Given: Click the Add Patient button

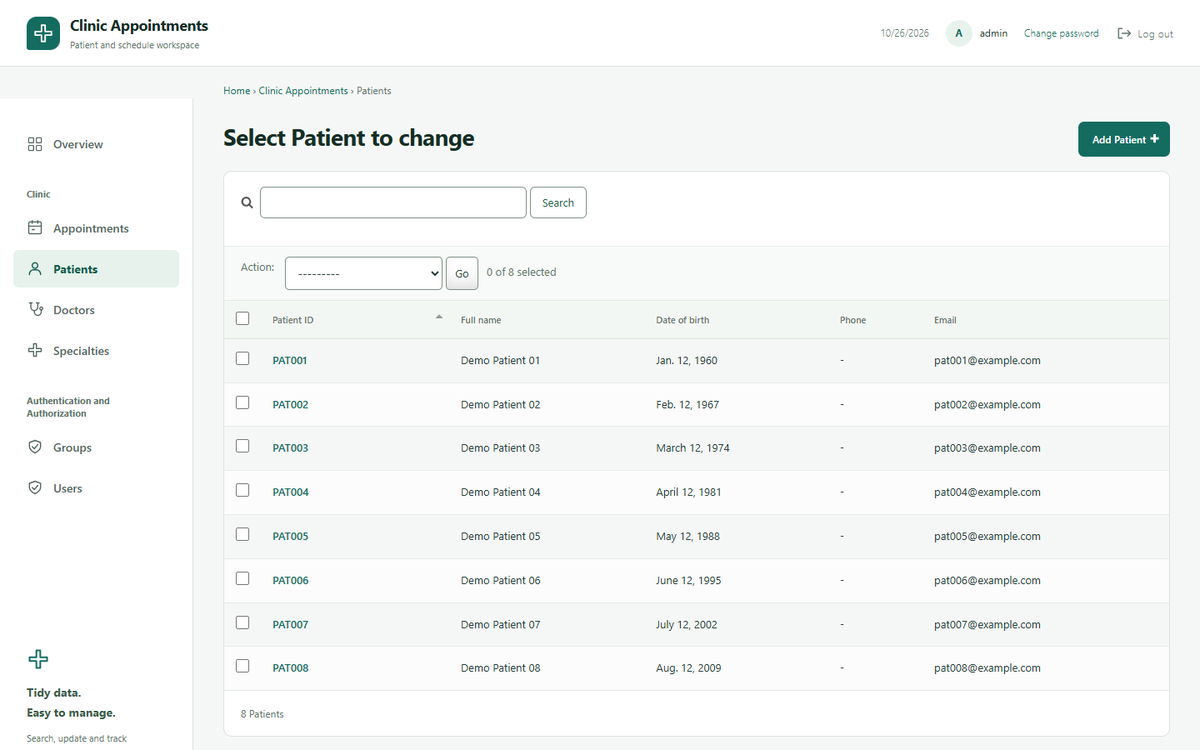Looking at the screenshot, I should (1124, 139).
